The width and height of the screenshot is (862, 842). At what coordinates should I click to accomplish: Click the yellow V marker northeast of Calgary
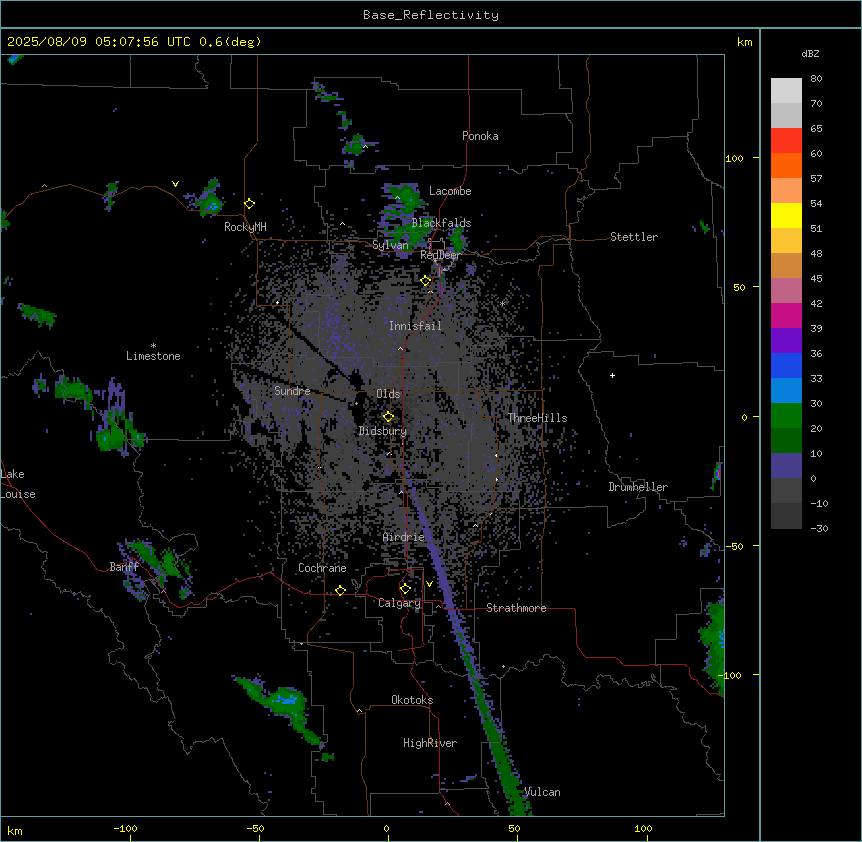coord(429,584)
